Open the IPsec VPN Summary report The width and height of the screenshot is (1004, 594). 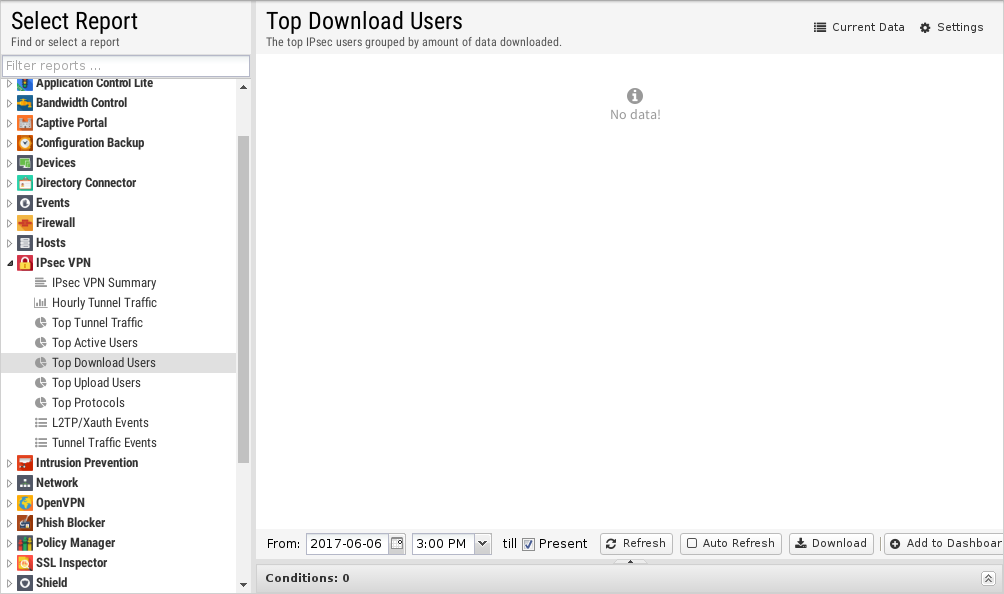point(104,282)
